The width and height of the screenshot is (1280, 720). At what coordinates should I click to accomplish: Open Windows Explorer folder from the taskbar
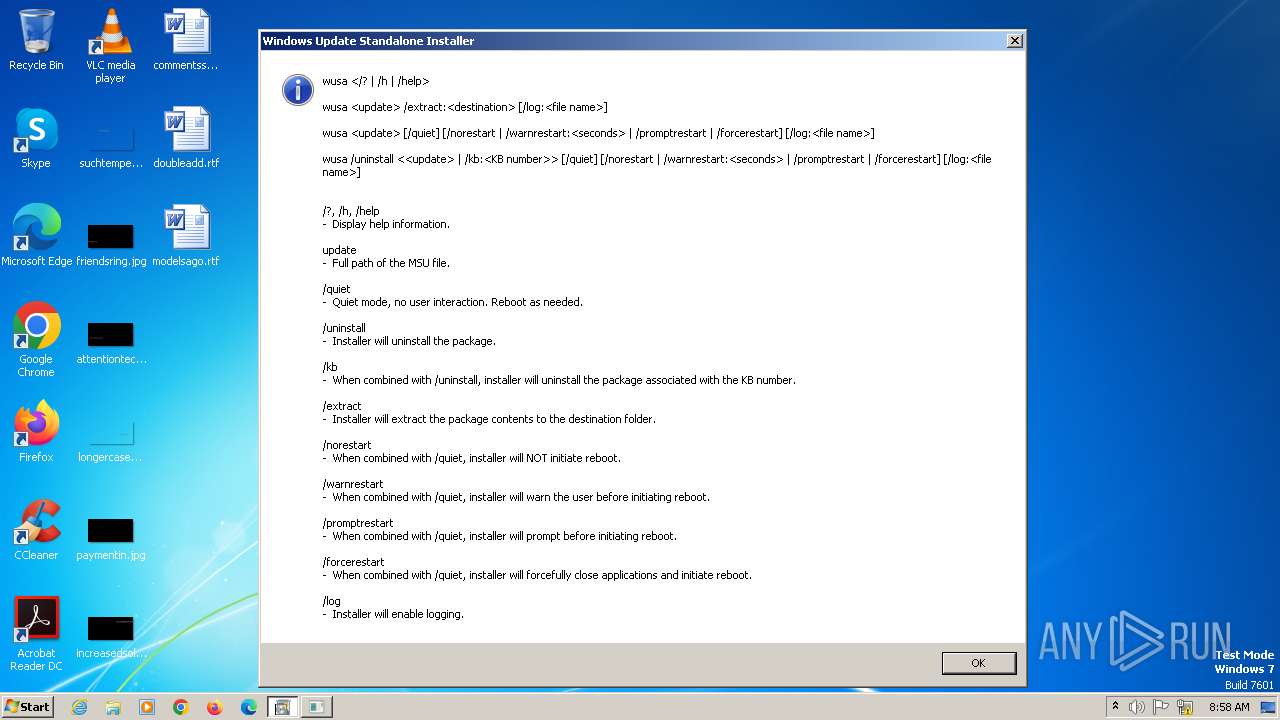(113, 707)
